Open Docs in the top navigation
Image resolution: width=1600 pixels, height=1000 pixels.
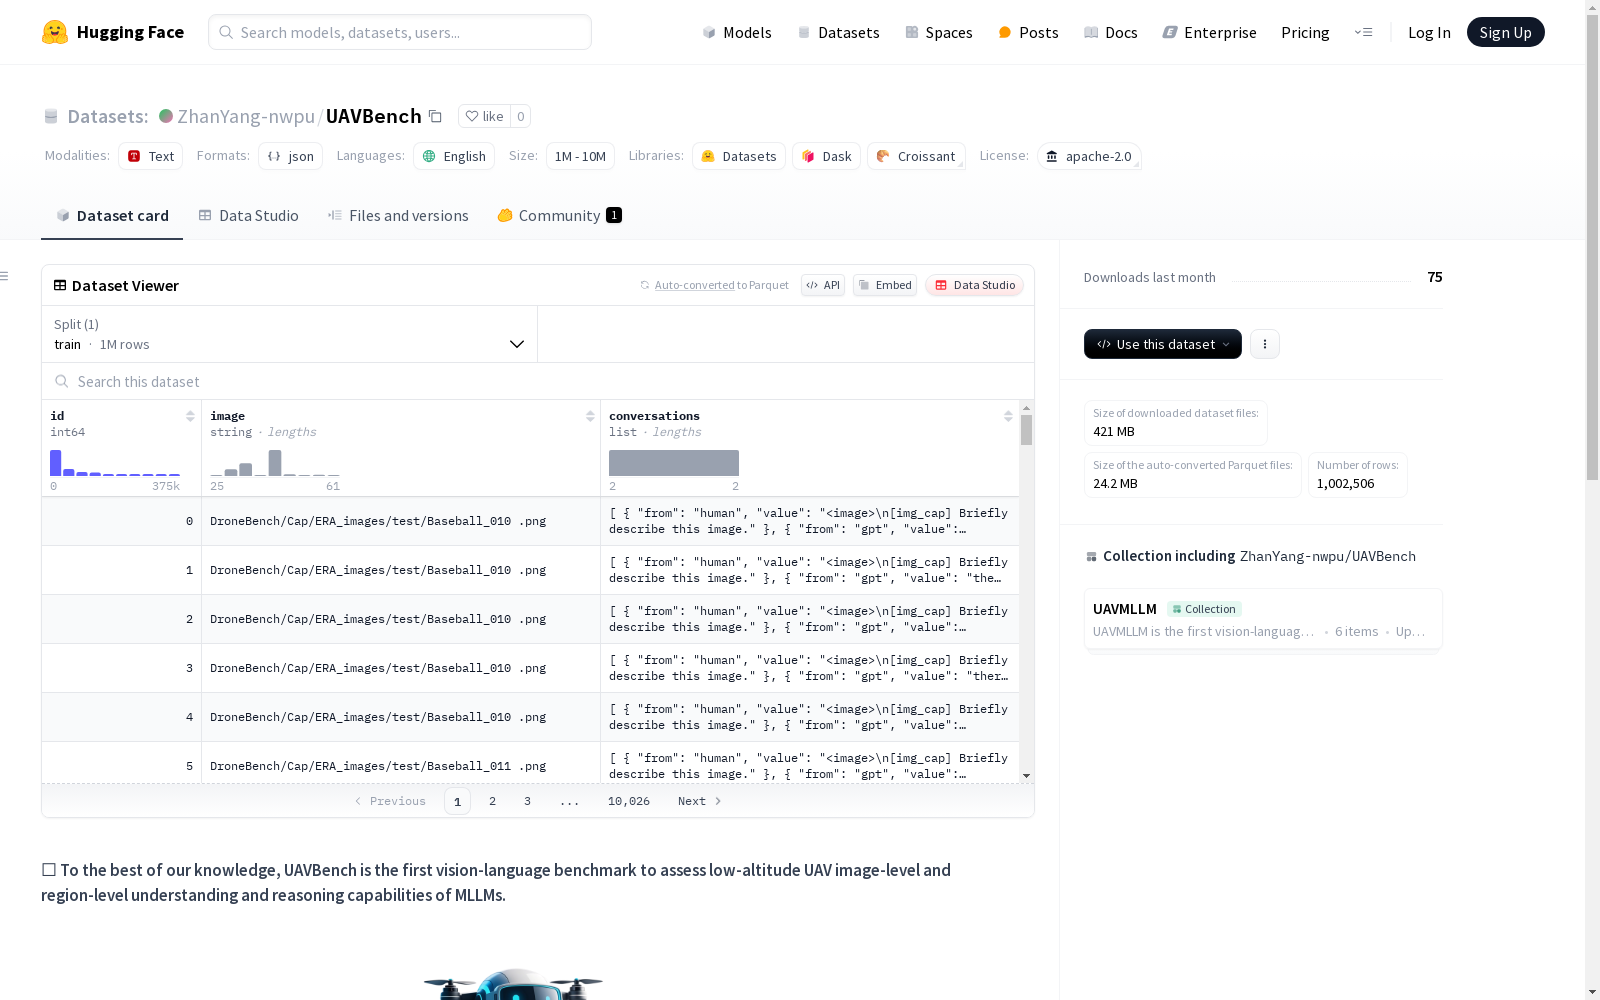1111,32
